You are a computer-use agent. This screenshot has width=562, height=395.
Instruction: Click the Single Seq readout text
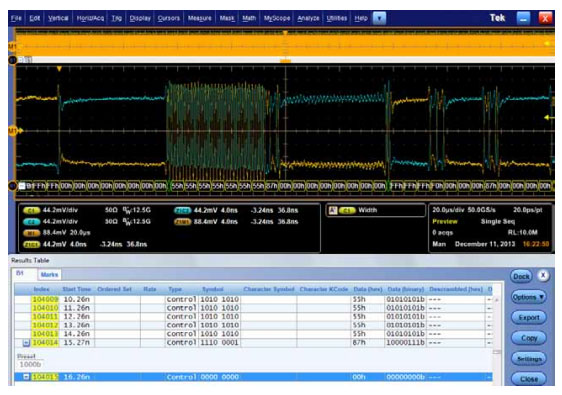[x=497, y=222]
